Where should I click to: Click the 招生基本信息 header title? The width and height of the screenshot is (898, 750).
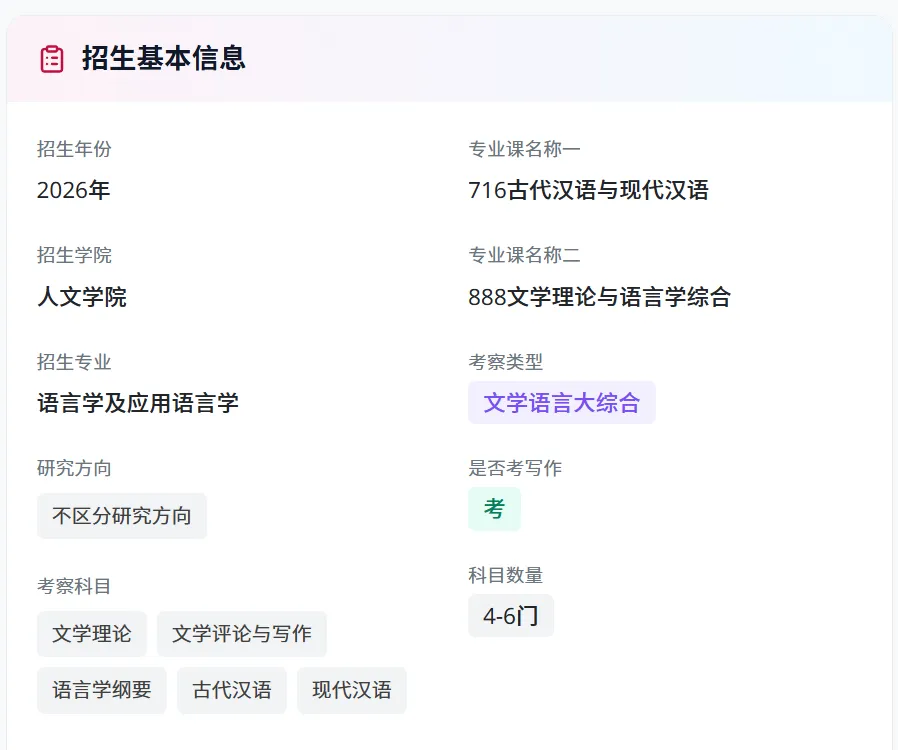pyautogui.click(x=164, y=59)
